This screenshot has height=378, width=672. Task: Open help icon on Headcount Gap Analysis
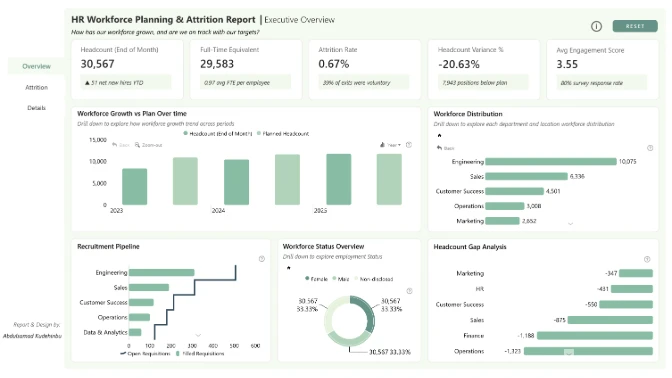tap(647, 259)
